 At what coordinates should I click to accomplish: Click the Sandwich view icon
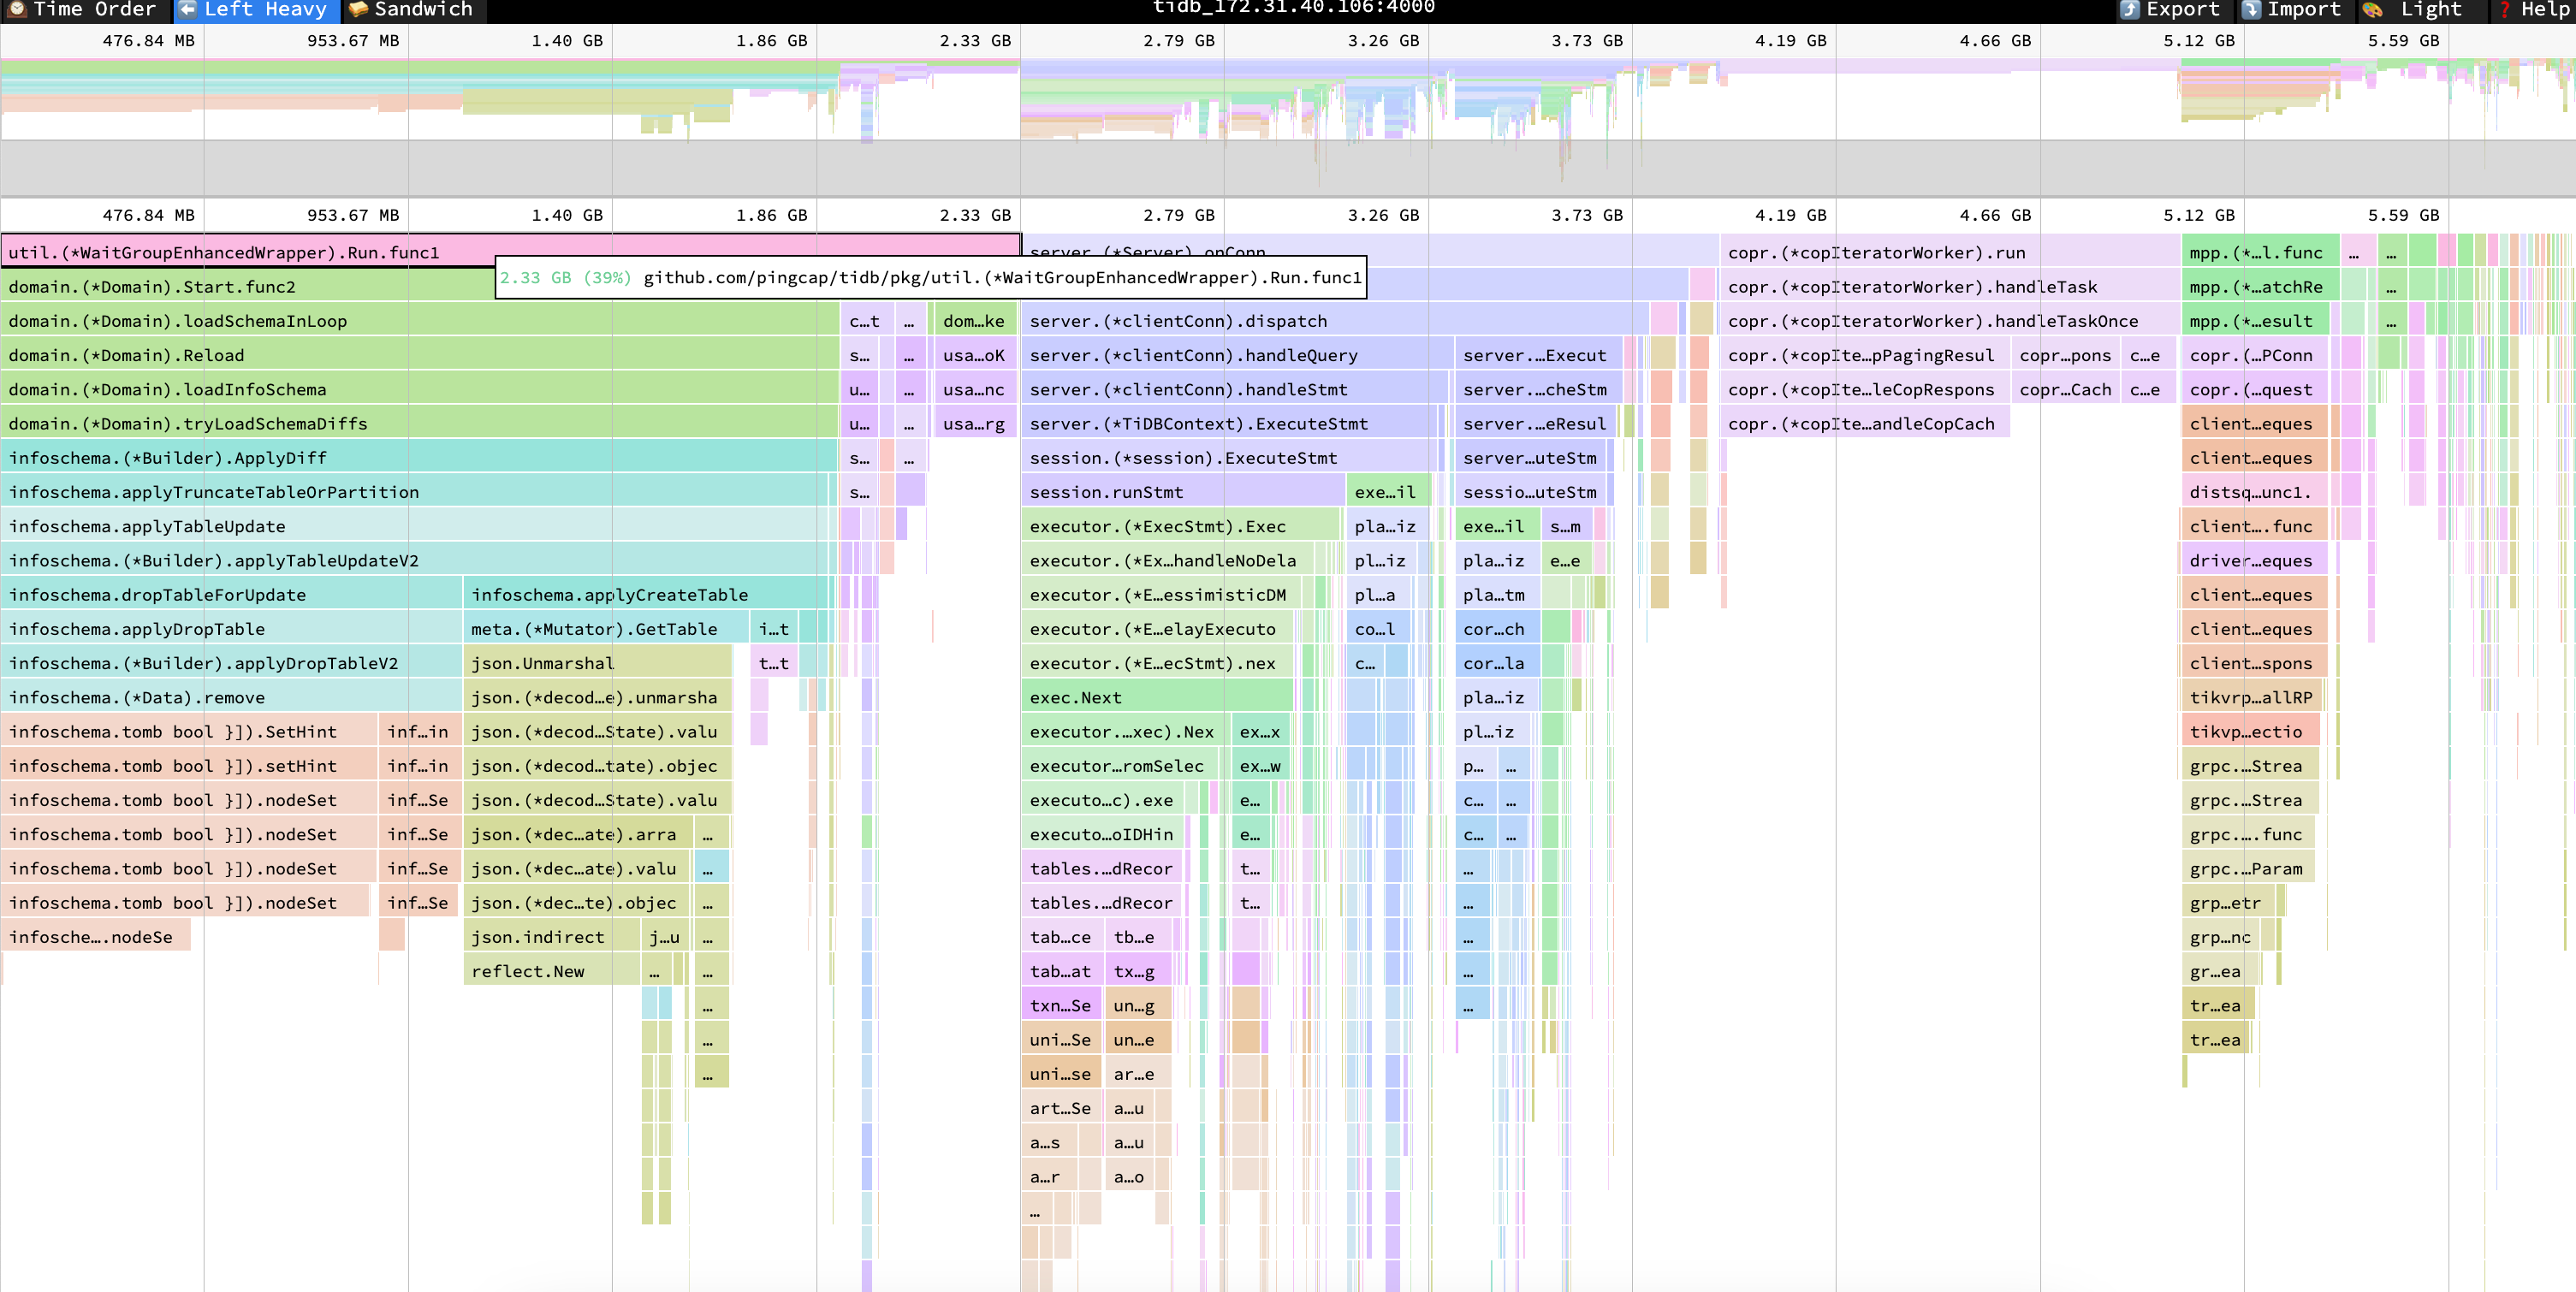pos(358,9)
